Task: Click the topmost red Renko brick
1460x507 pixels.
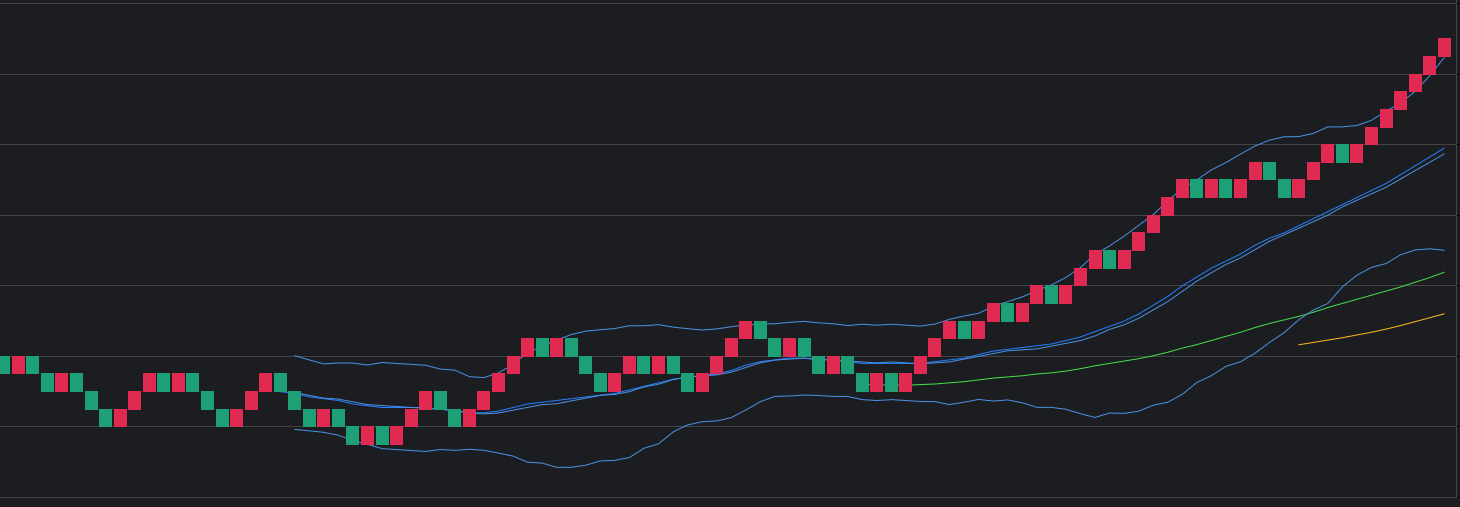Action: click(1444, 47)
